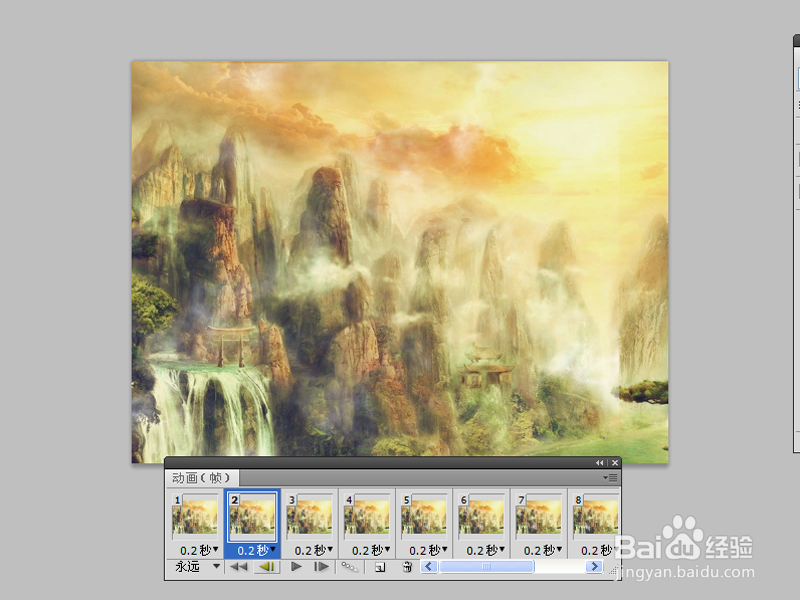Collapse the animation panel to icons

(599, 463)
